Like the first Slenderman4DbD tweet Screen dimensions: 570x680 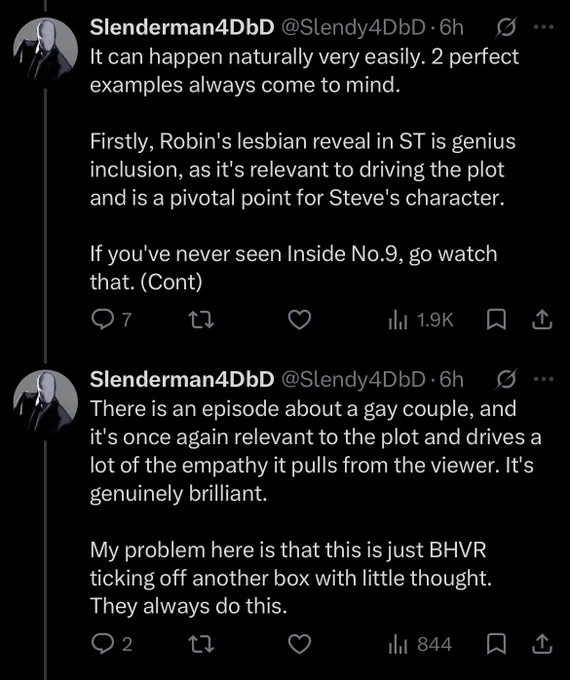(x=300, y=320)
